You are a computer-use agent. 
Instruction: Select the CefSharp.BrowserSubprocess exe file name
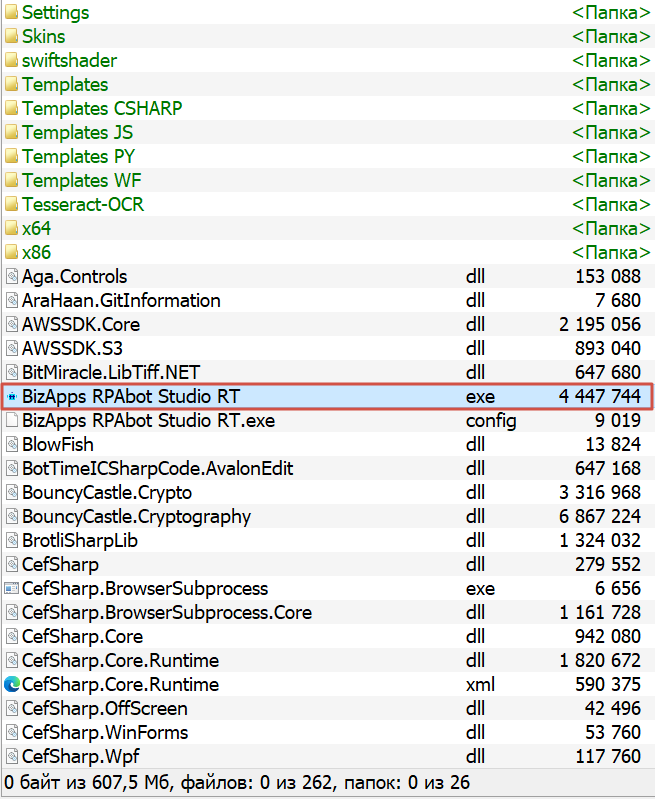click(145, 589)
